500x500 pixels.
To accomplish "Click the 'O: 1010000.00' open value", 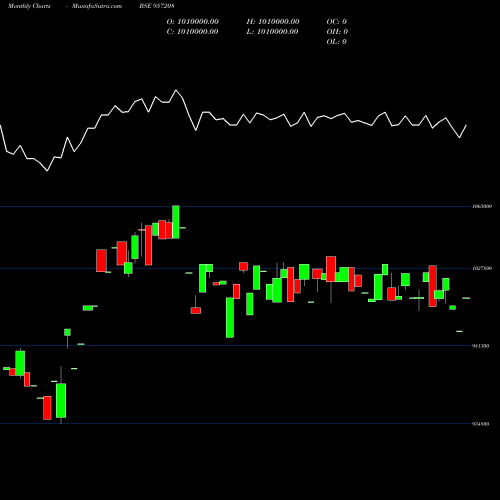I will [x=193, y=22].
